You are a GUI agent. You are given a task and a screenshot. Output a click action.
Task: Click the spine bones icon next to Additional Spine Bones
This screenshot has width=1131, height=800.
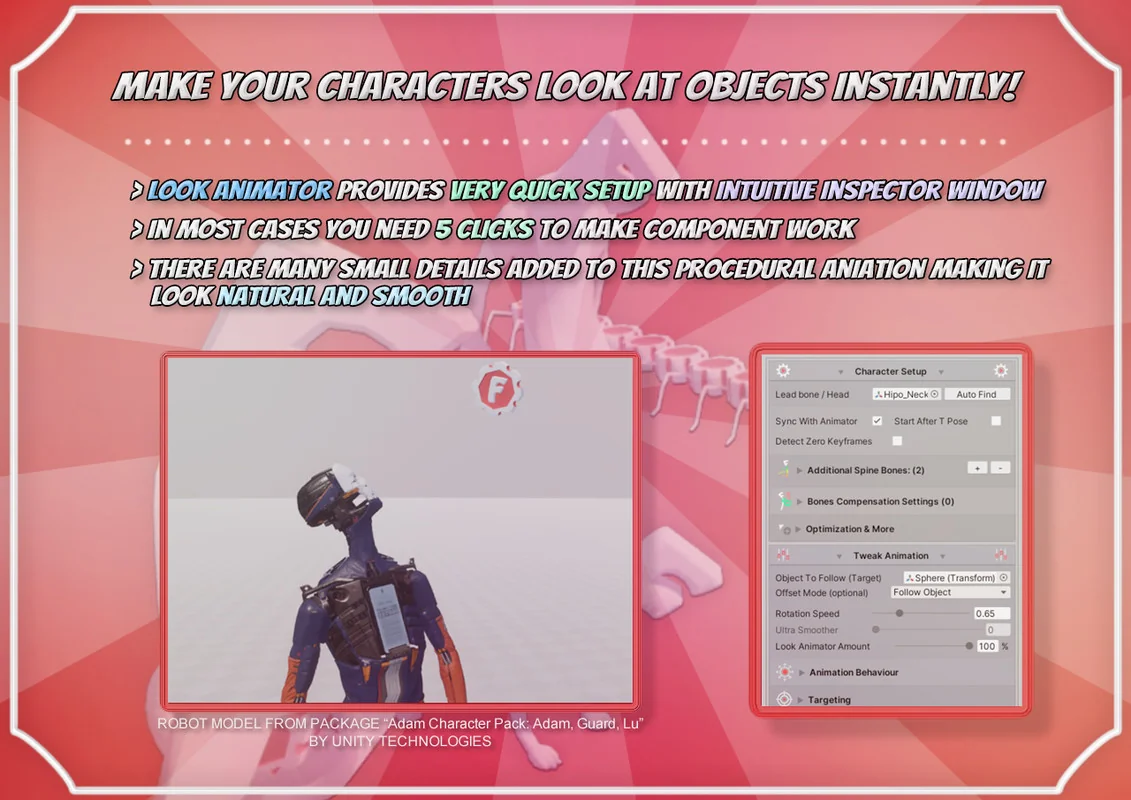[786, 467]
